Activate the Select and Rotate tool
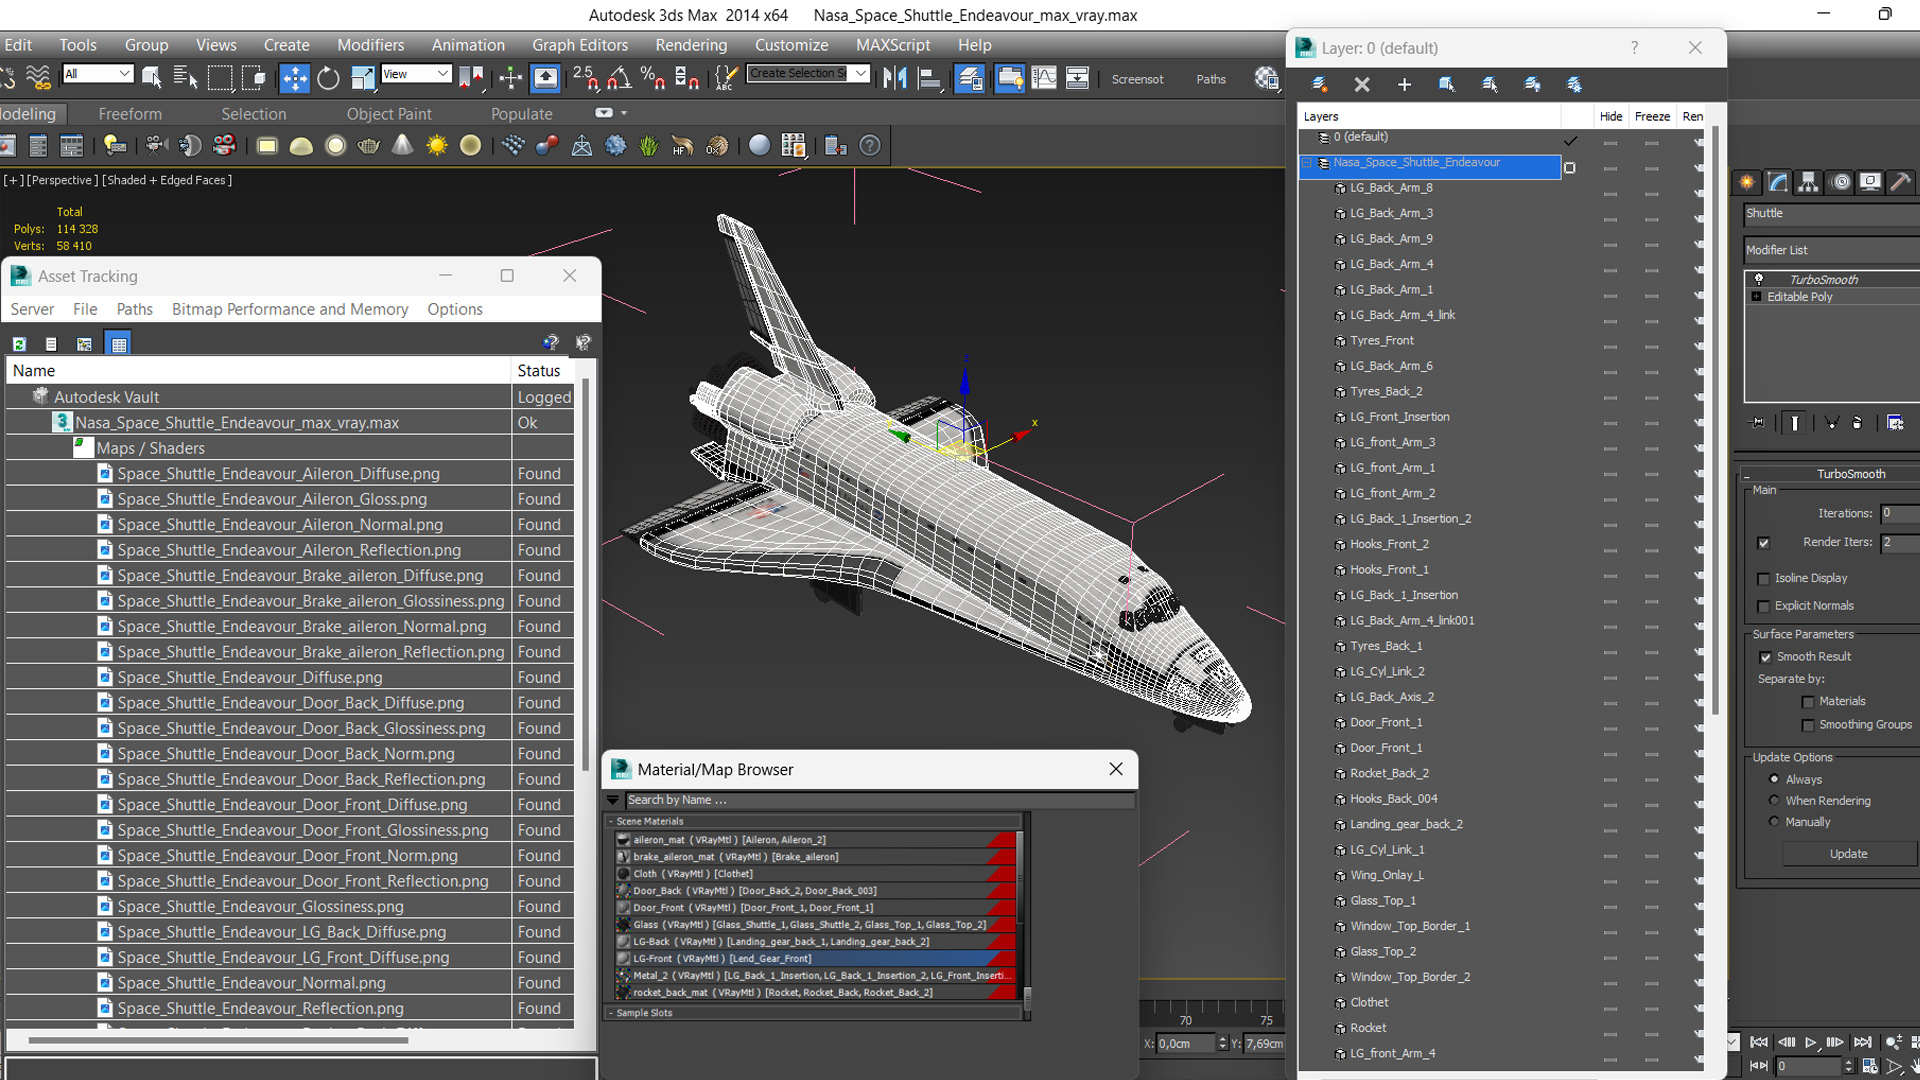1920x1080 pixels. pyautogui.click(x=328, y=77)
